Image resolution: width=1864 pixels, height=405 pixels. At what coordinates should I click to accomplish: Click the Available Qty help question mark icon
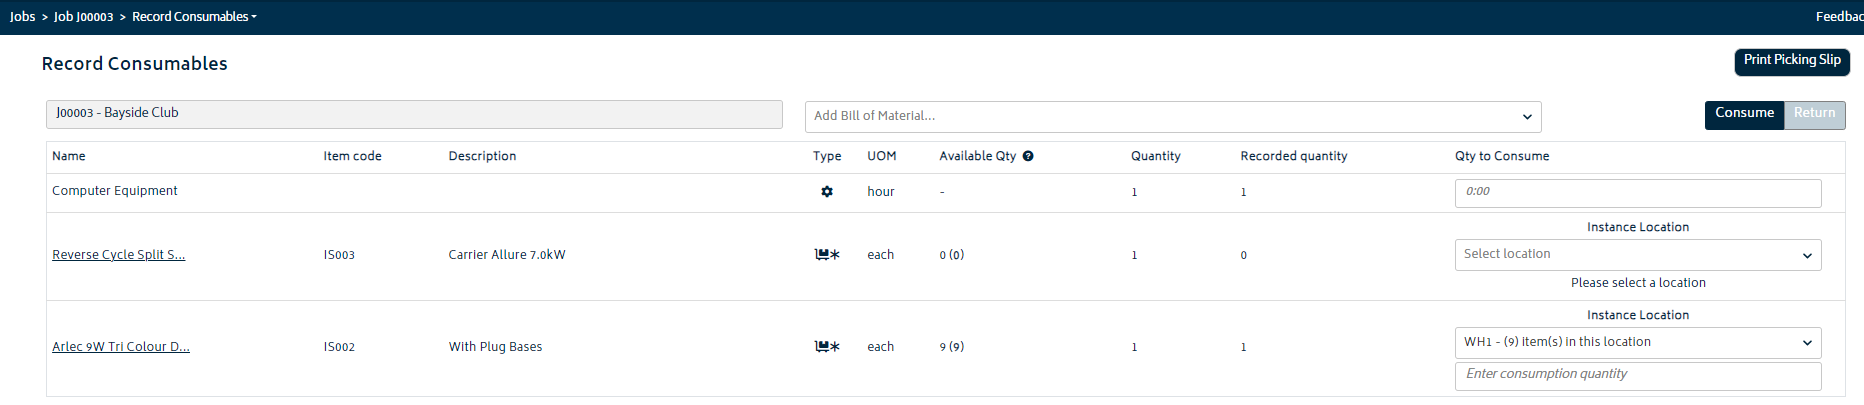coord(1028,156)
